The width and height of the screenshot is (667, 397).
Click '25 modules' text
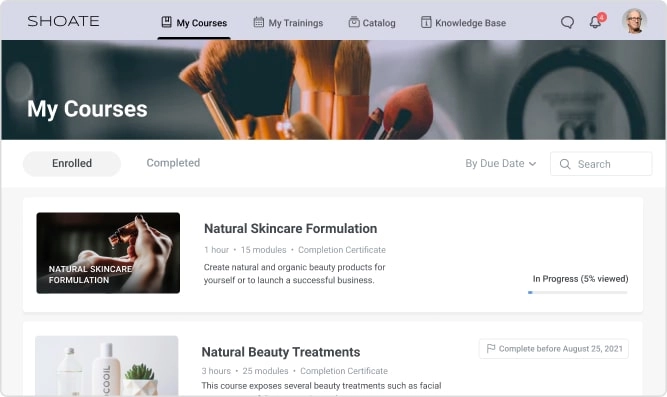(265, 371)
